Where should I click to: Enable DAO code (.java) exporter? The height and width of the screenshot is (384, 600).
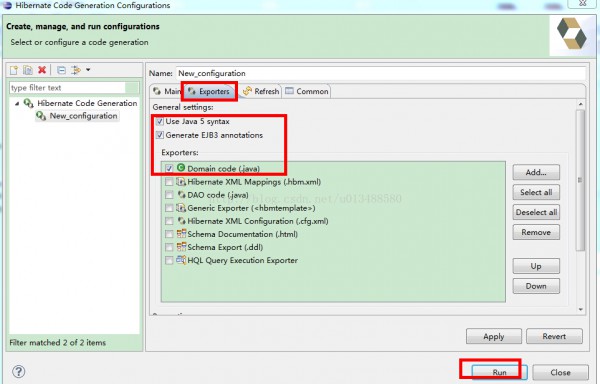pos(169,195)
